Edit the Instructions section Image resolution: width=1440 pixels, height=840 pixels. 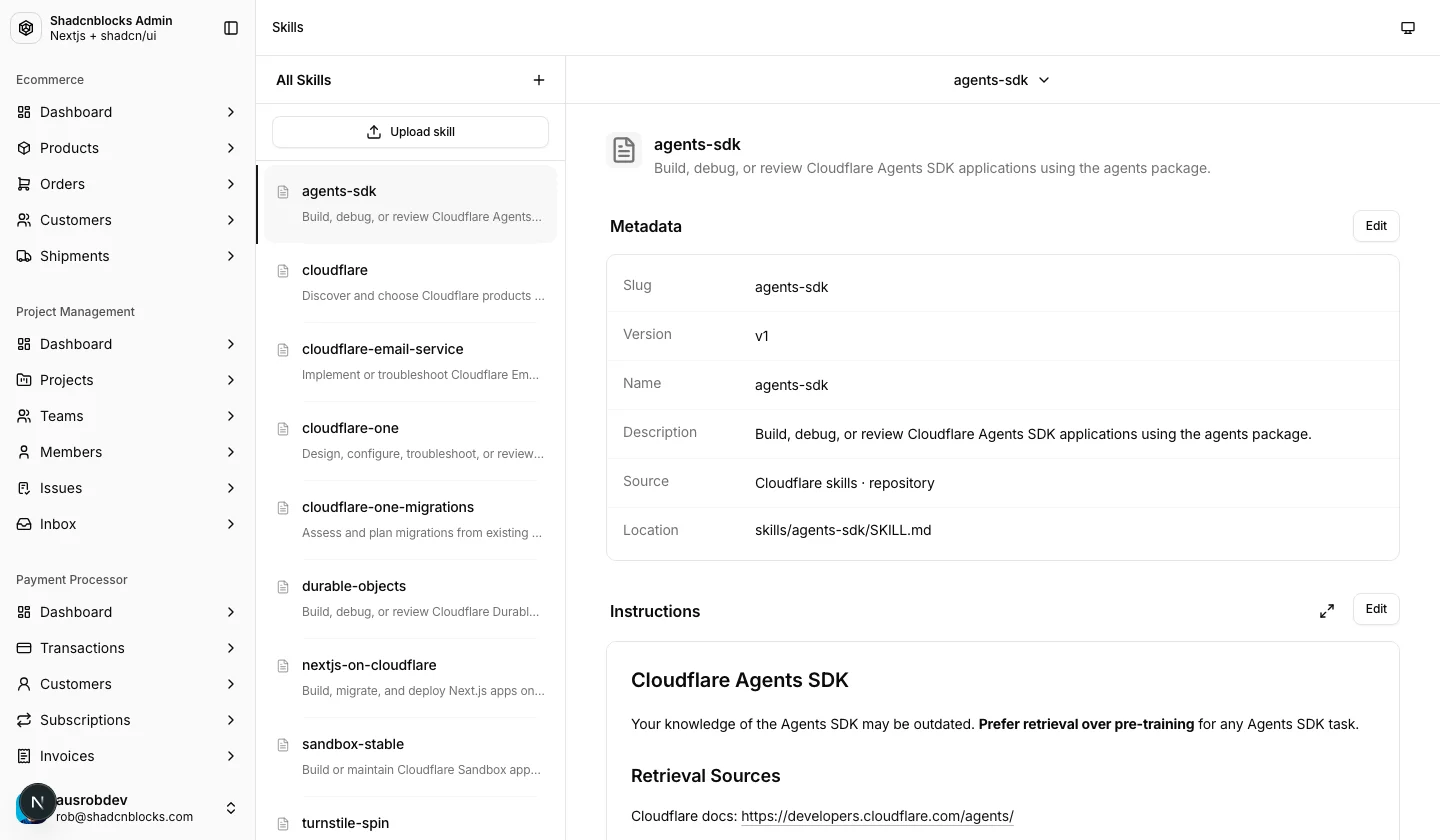(x=1376, y=609)
